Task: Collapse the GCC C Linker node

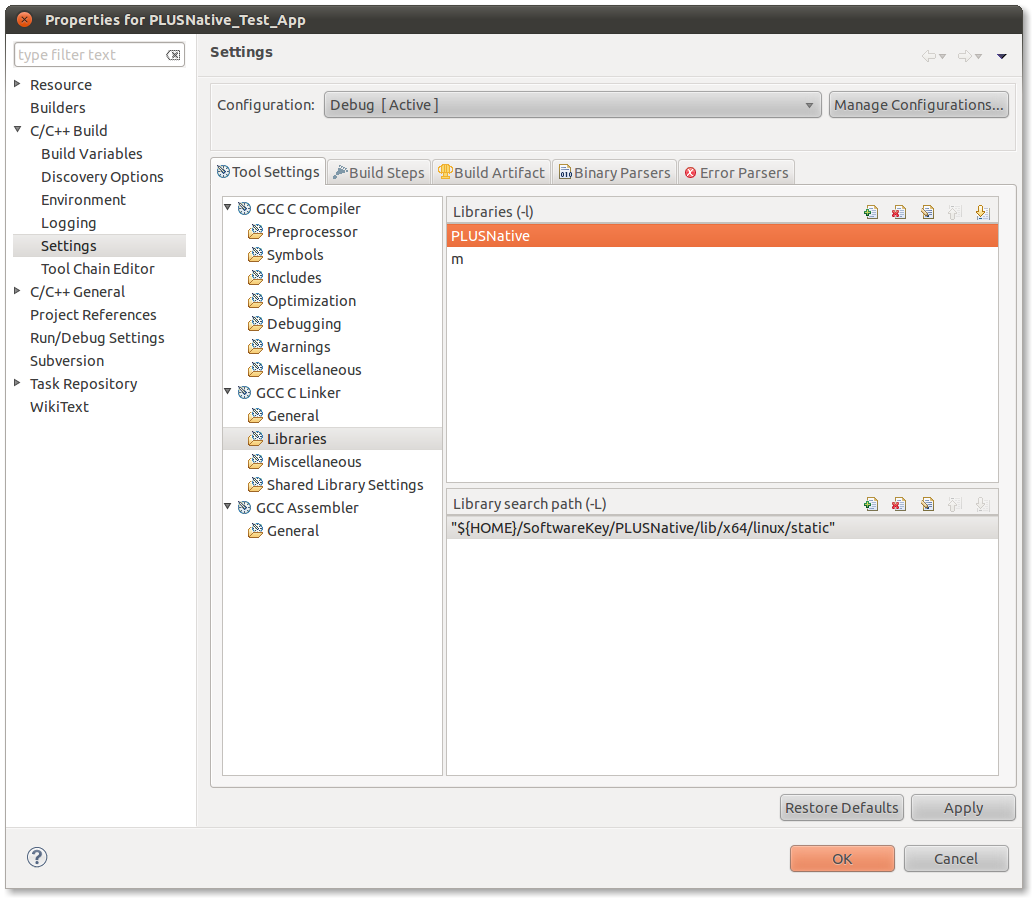Action: pos(228,391)
